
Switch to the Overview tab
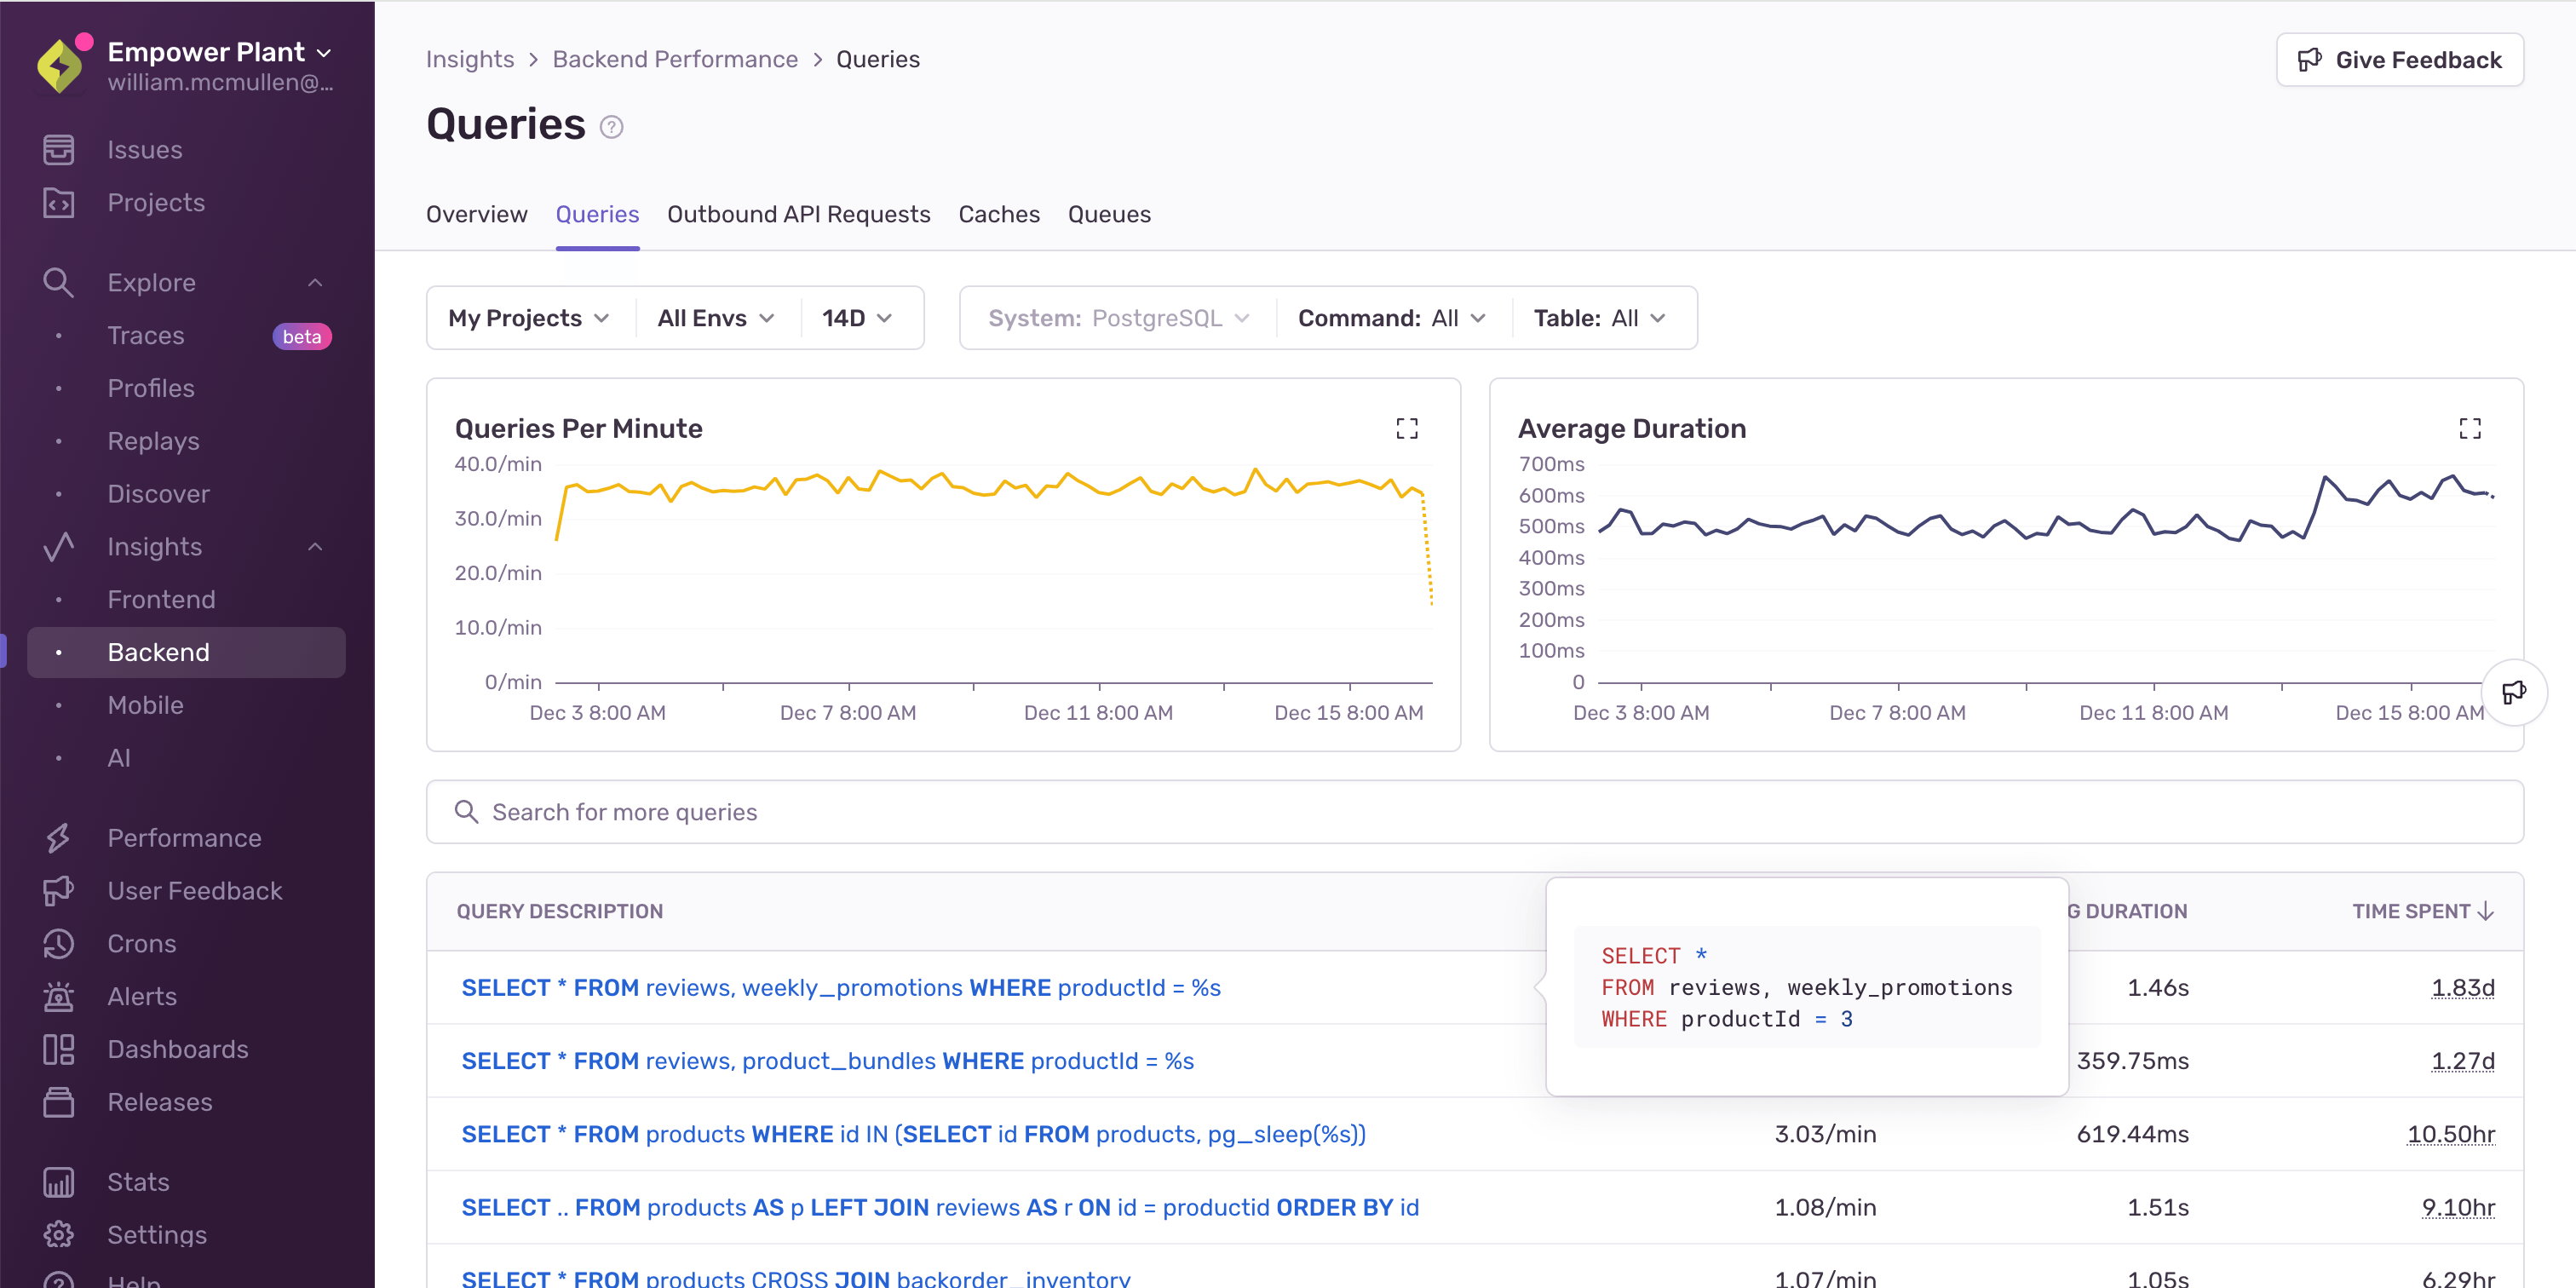[476, 214]
